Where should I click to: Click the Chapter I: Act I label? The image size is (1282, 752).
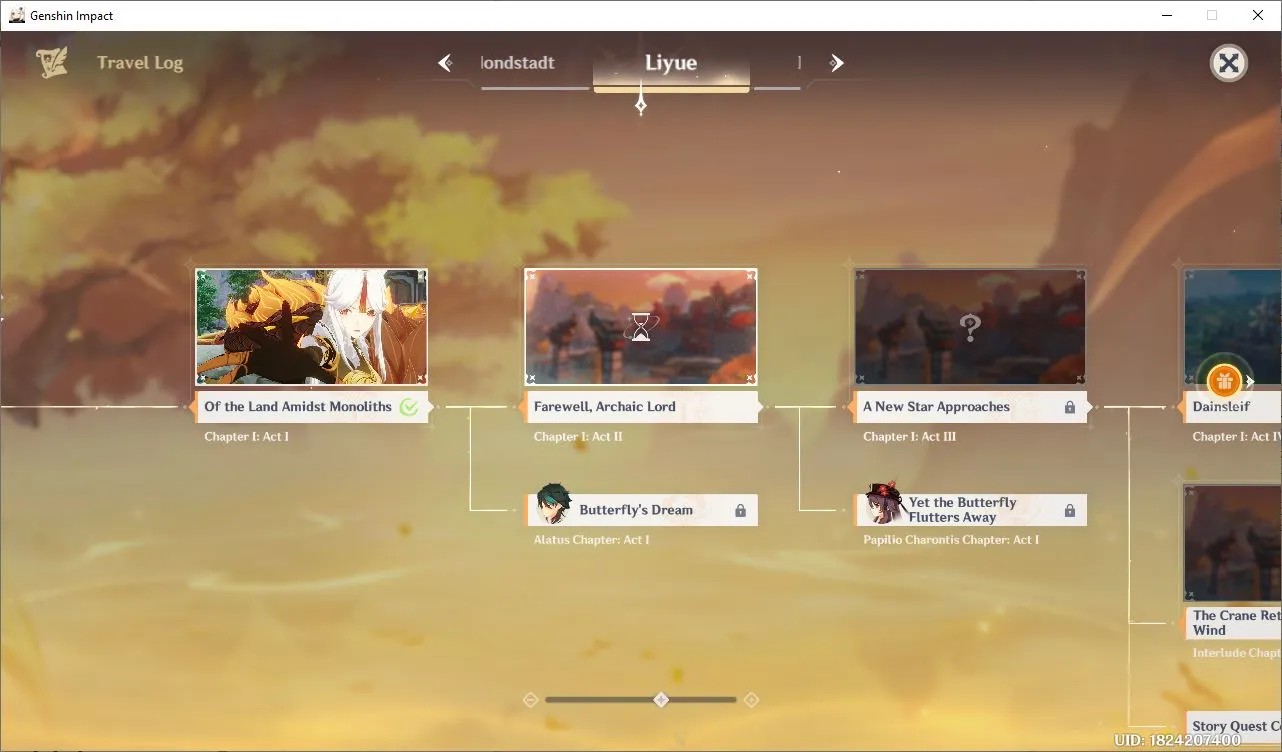click(x=246, y=437)
